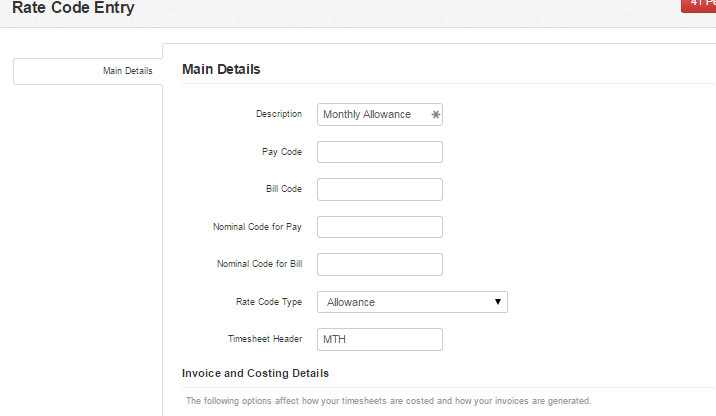Click the Bill Code label text
The width and height of the screenshot is (716, 416).
284,189
